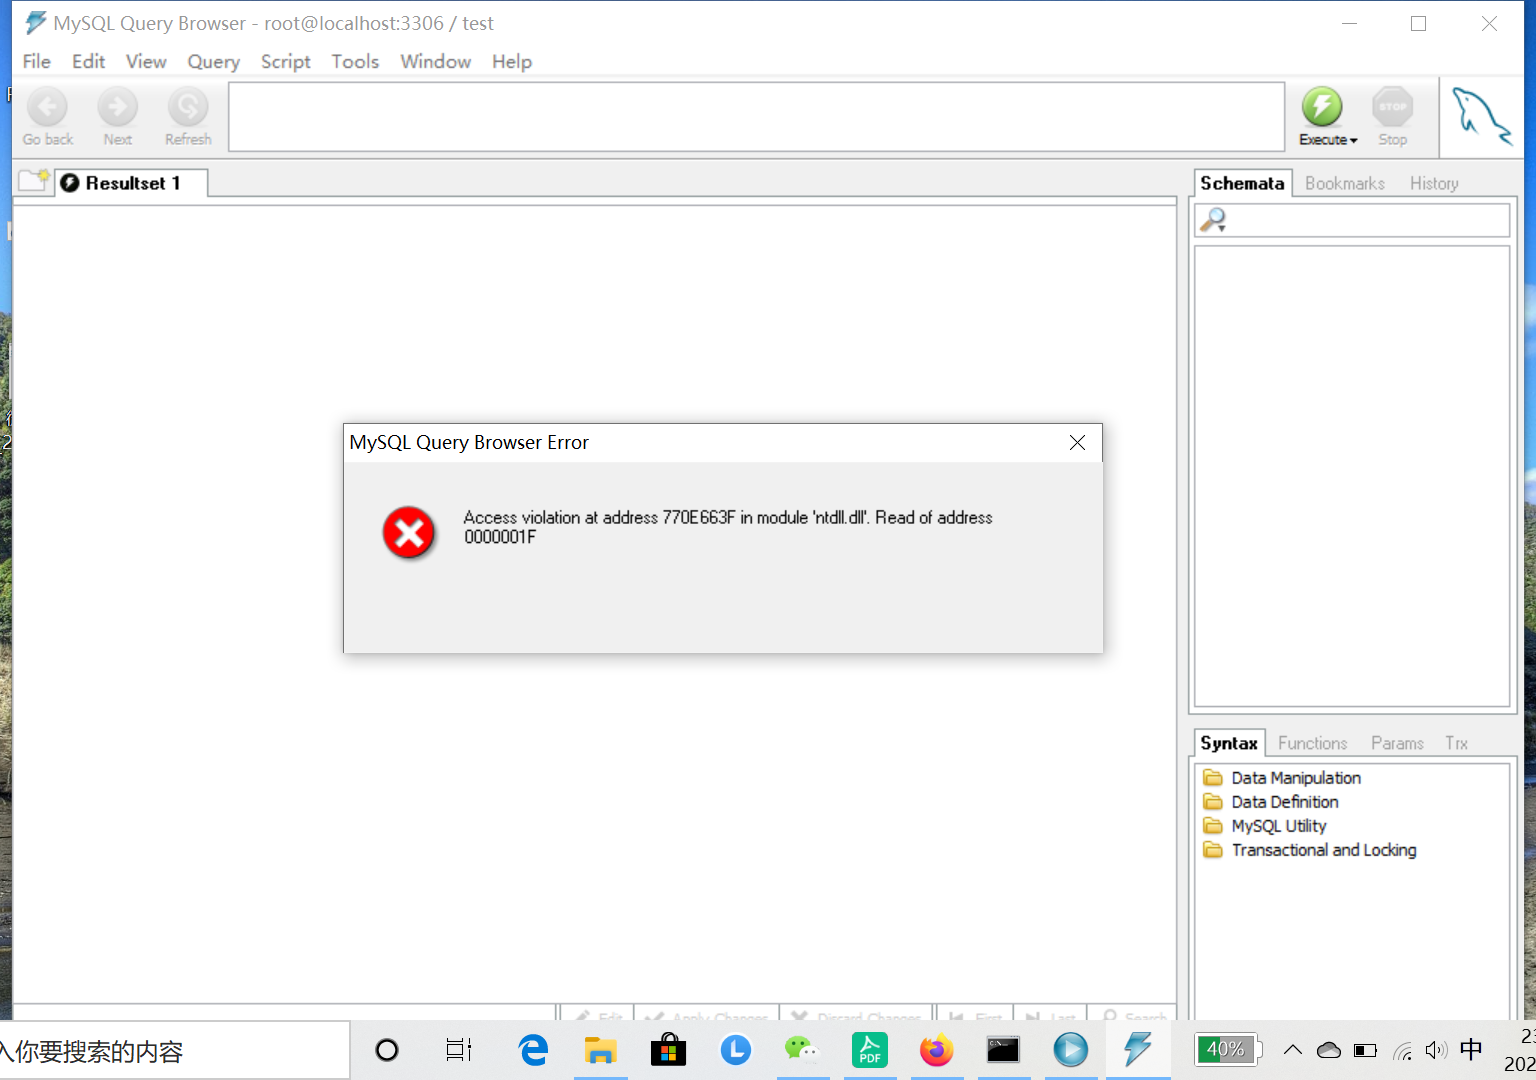Click the MySQL dolphin logo

1481,116
